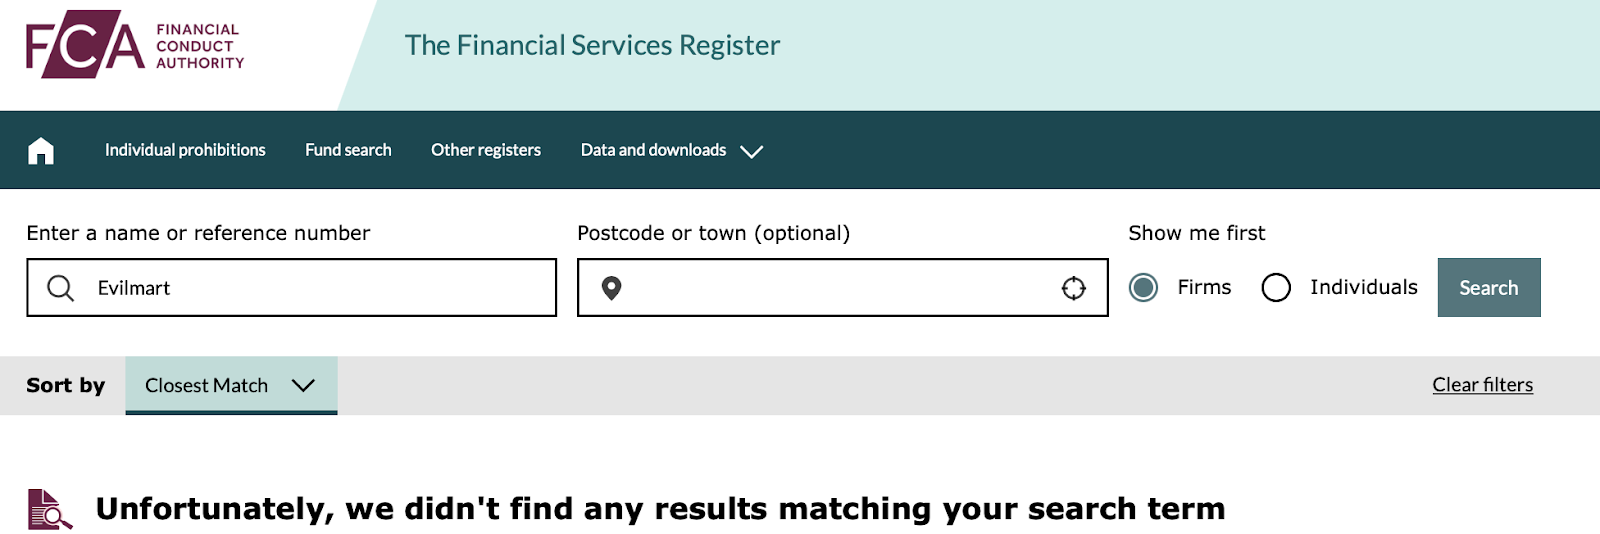Click the FCA logo
1600x534 pixels.
135,45
